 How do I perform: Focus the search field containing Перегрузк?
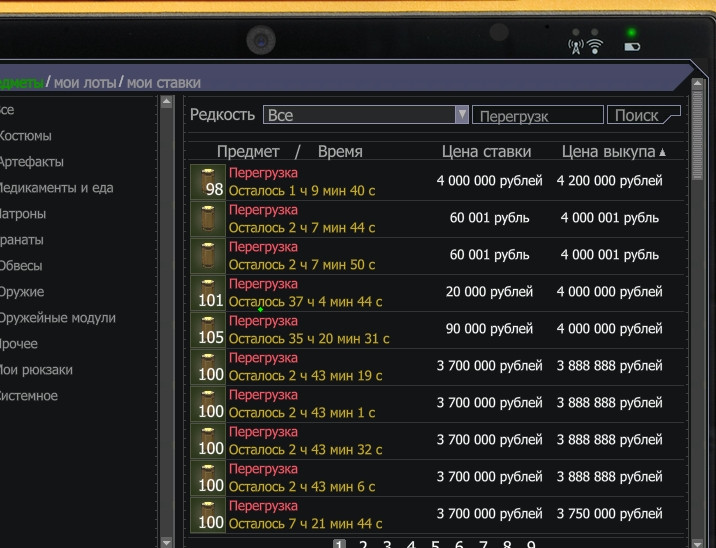[x=537, y=116]
